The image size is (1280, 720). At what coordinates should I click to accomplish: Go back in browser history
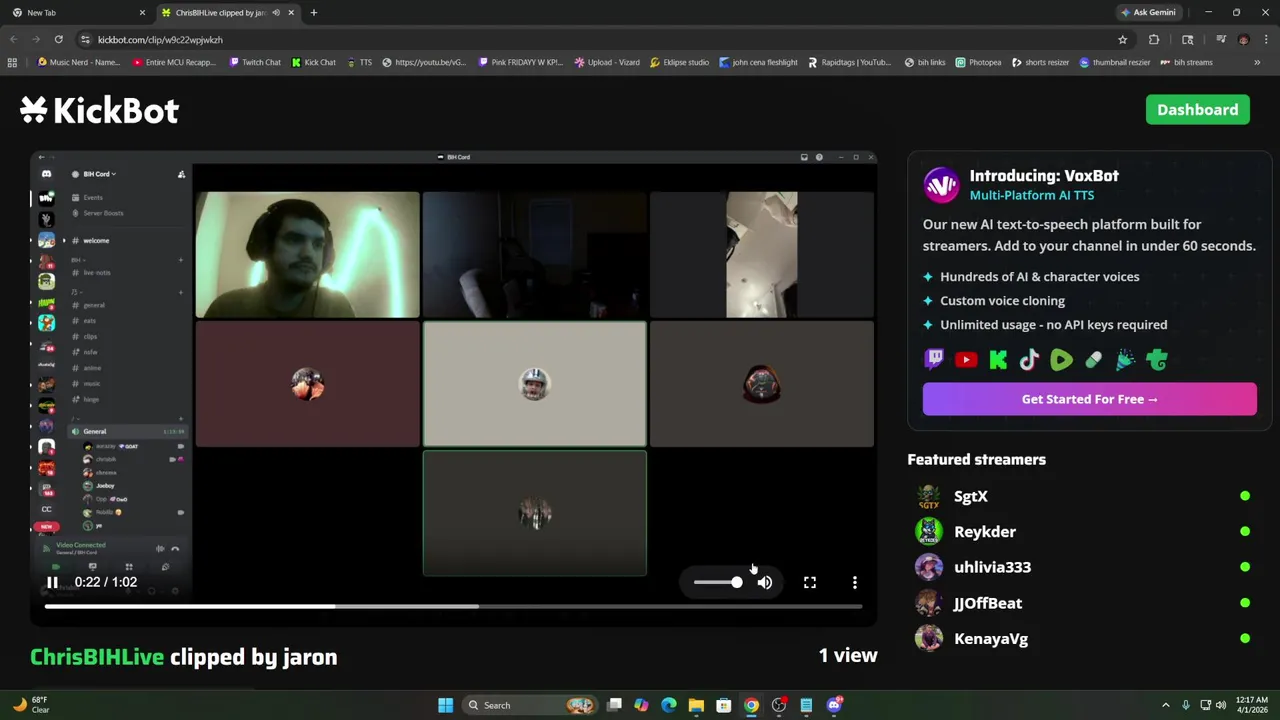coord(14,39)
